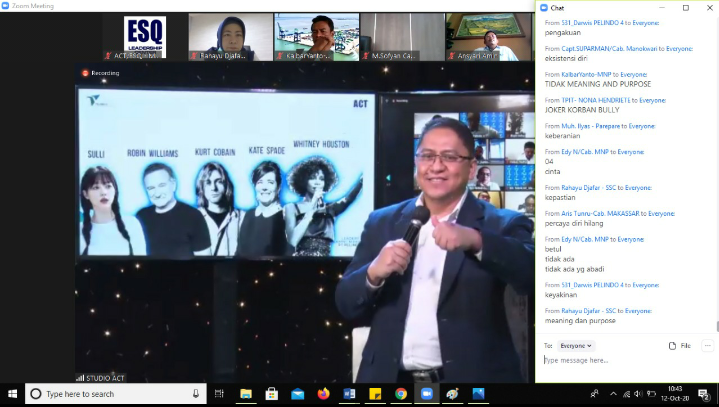719x407 pixels.
Task: Click the chat more options ellipsis button
Action: coord(707,345)
